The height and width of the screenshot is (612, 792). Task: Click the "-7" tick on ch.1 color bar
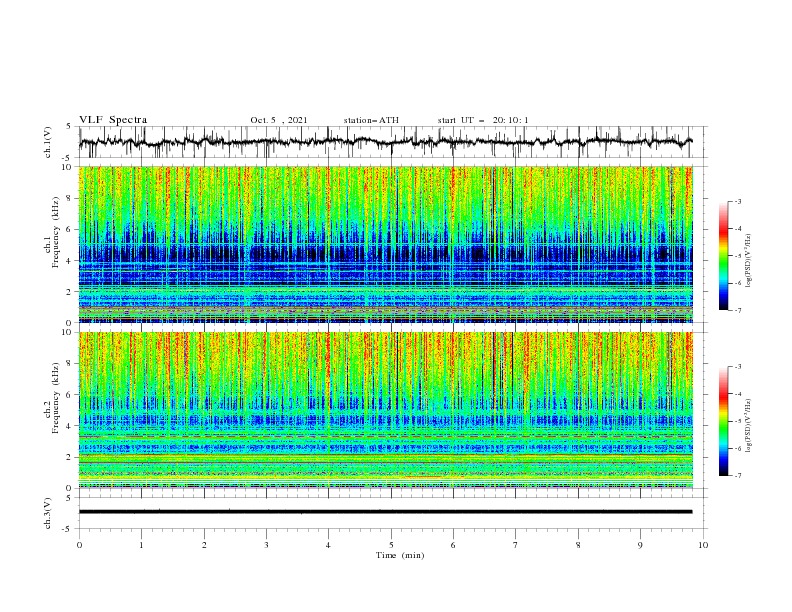tap(737, 310)
